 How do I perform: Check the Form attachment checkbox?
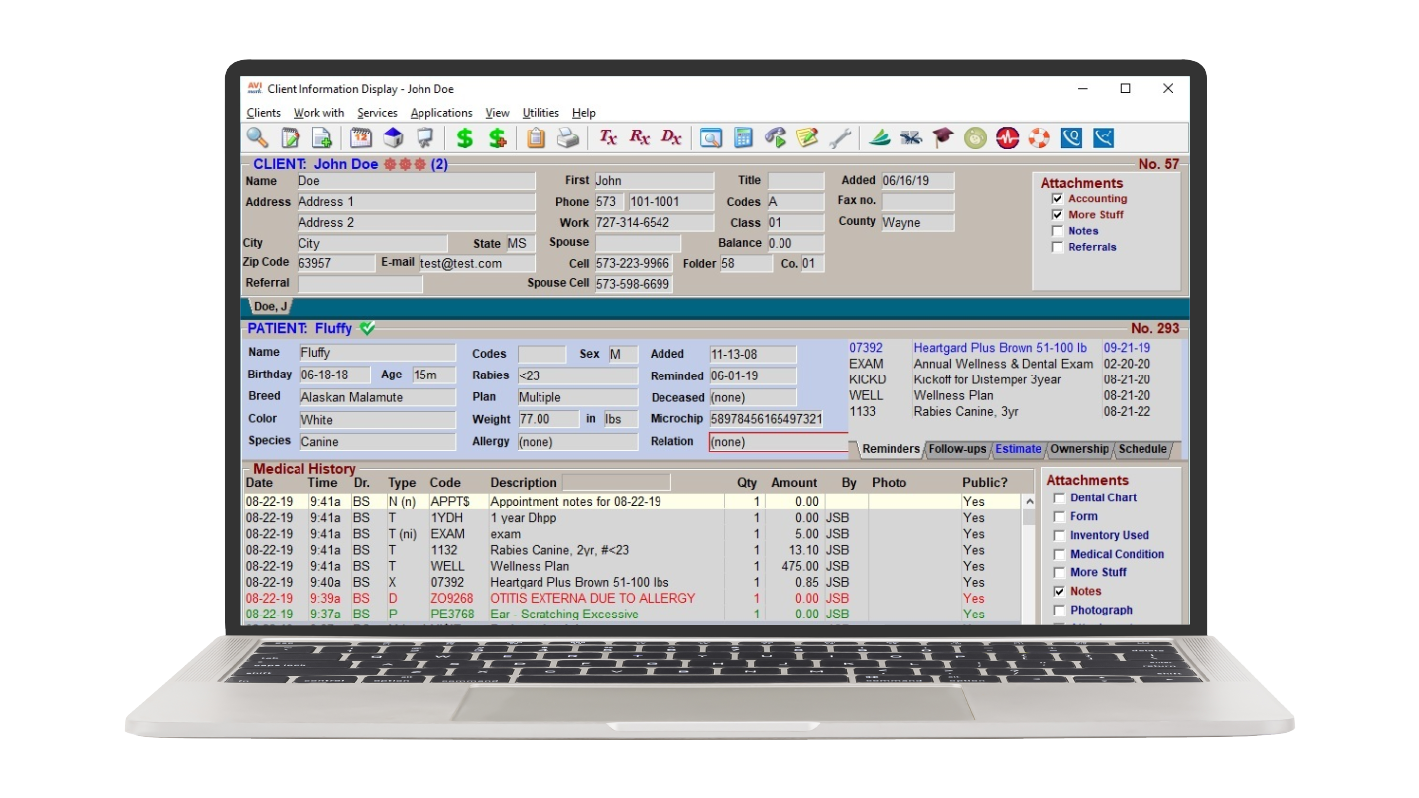click(1060, 517)
